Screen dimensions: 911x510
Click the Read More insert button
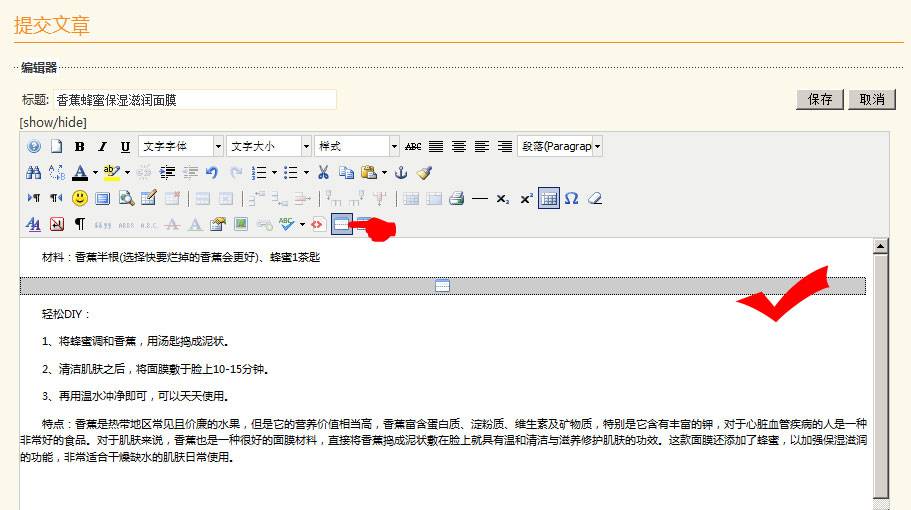(342, 224)
